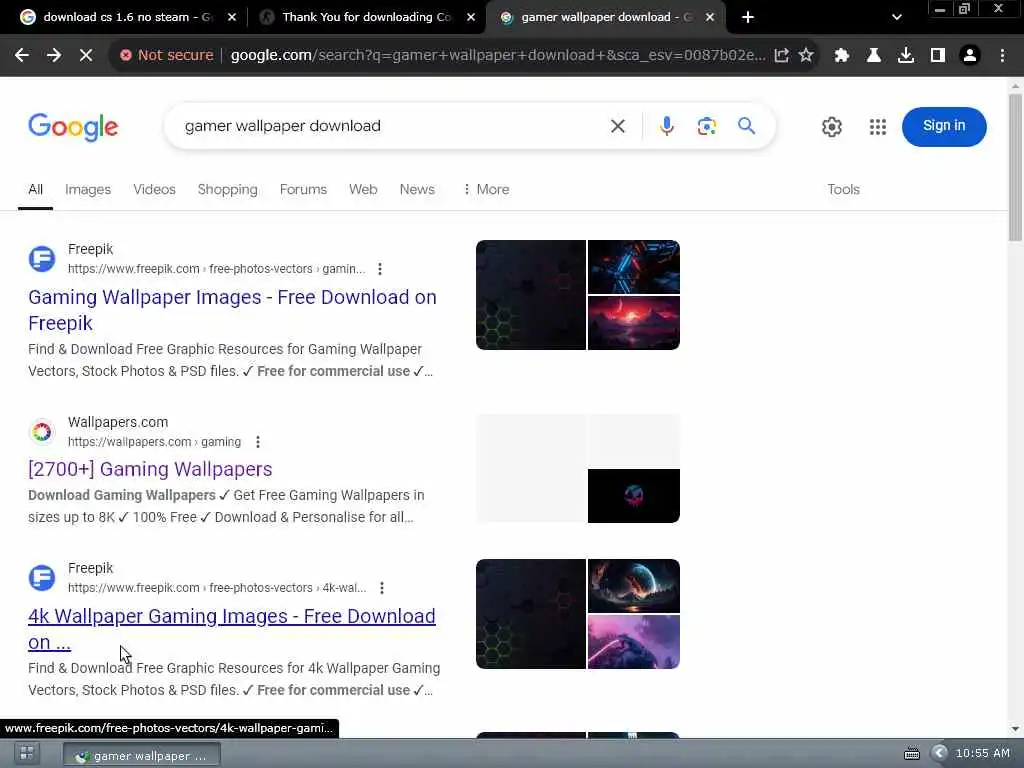Share this page from the address bar
The height and width of the screenshot is (768, 1024).
[x=782, y=56]
